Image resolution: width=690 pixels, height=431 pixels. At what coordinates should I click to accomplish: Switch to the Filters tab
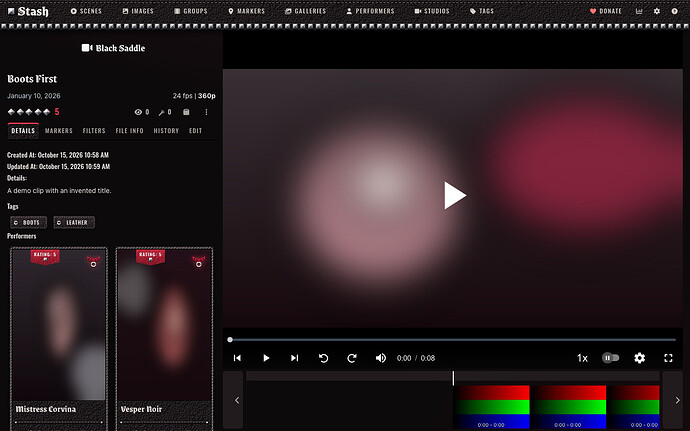pyautogui.click(x=94, y=131)
